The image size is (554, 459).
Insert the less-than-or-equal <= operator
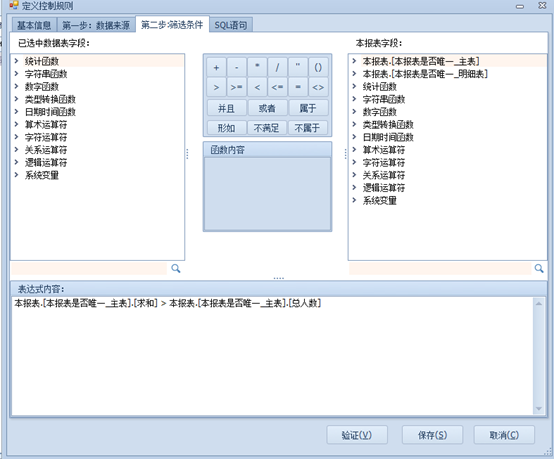[x=277, y=87]
